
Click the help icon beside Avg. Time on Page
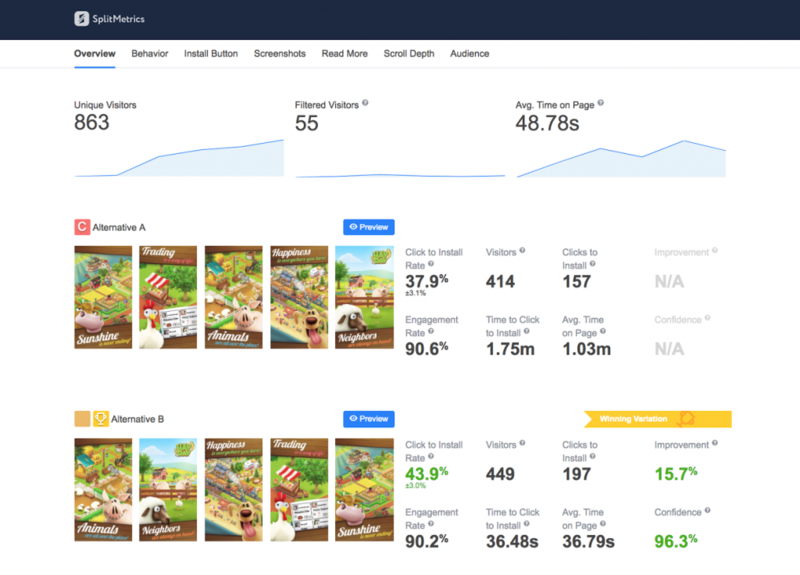(x=600, y=103)
